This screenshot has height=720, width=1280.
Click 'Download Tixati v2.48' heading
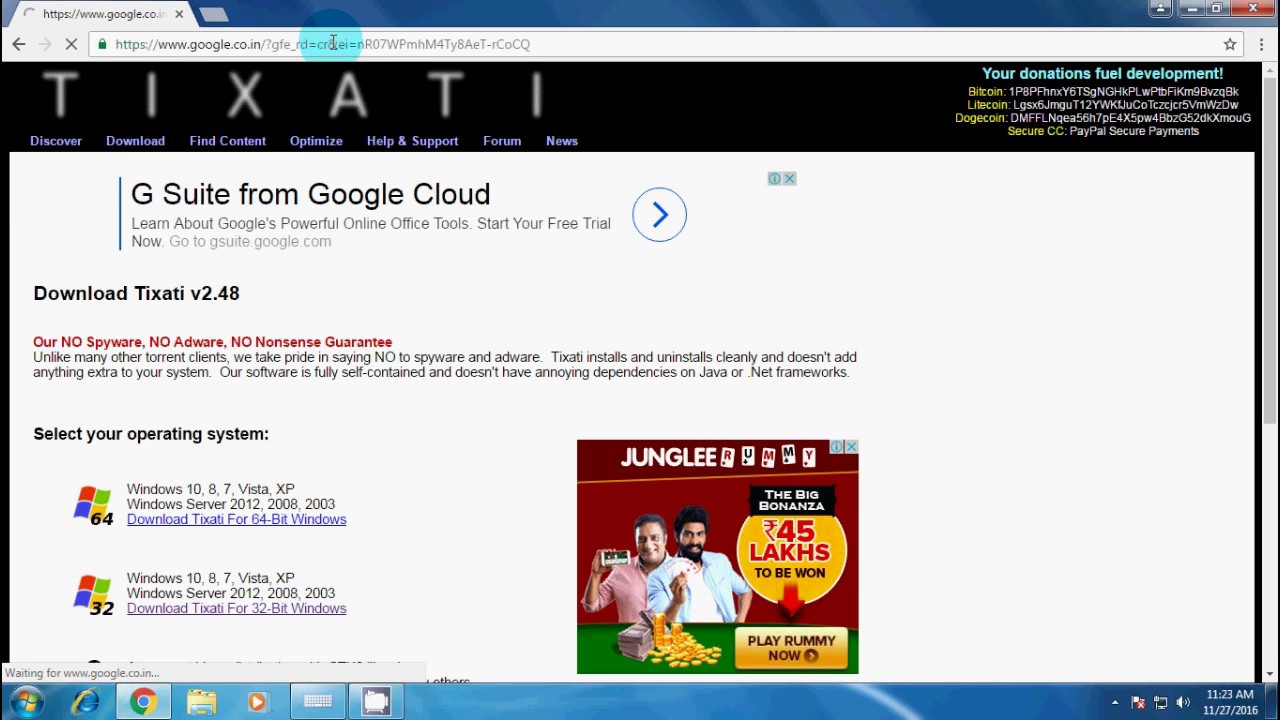[x=136, y=293]
